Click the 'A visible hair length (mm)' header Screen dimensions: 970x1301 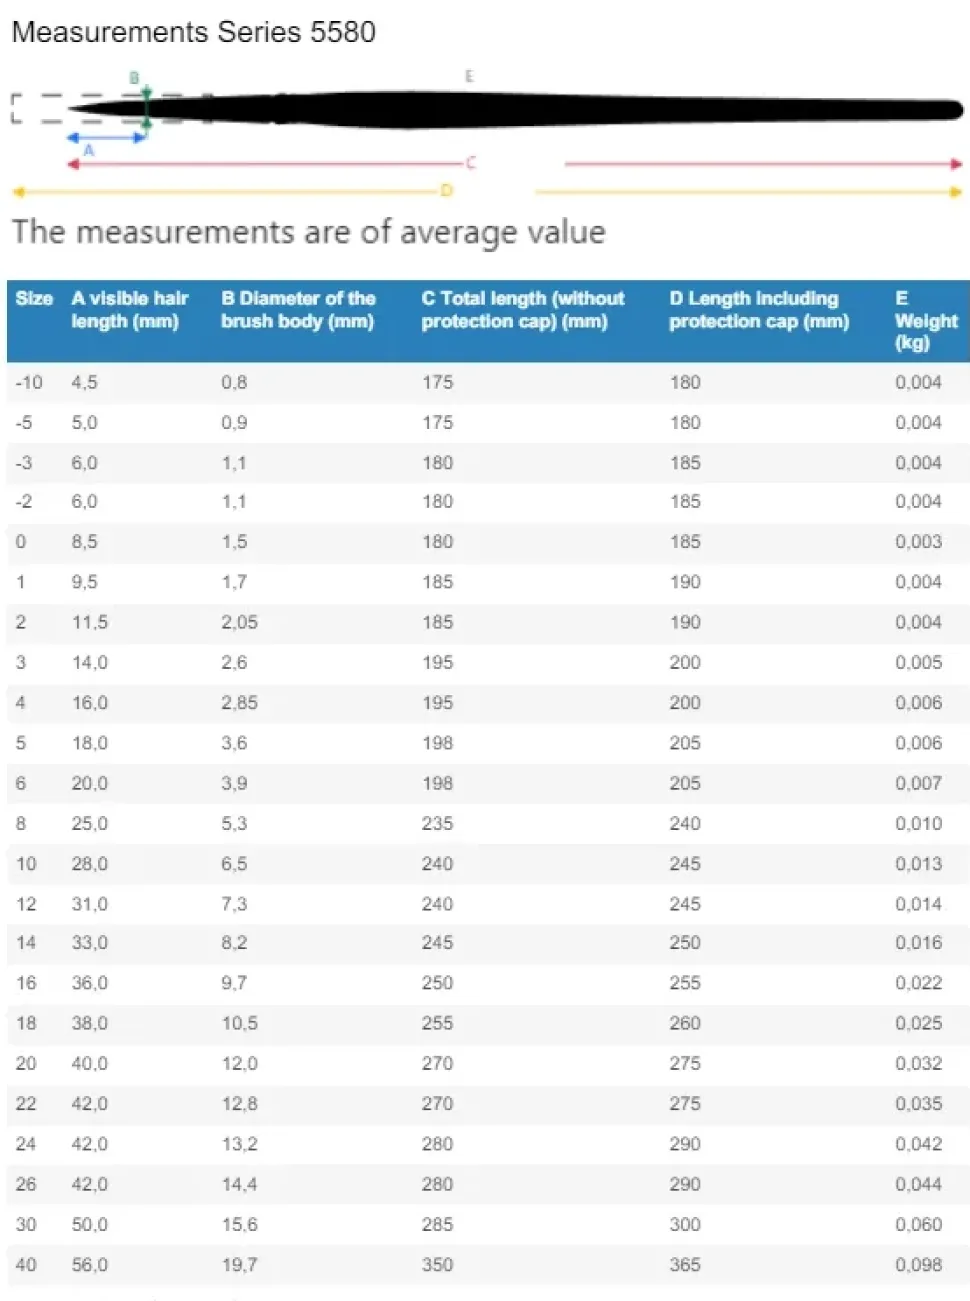[129, 310]
